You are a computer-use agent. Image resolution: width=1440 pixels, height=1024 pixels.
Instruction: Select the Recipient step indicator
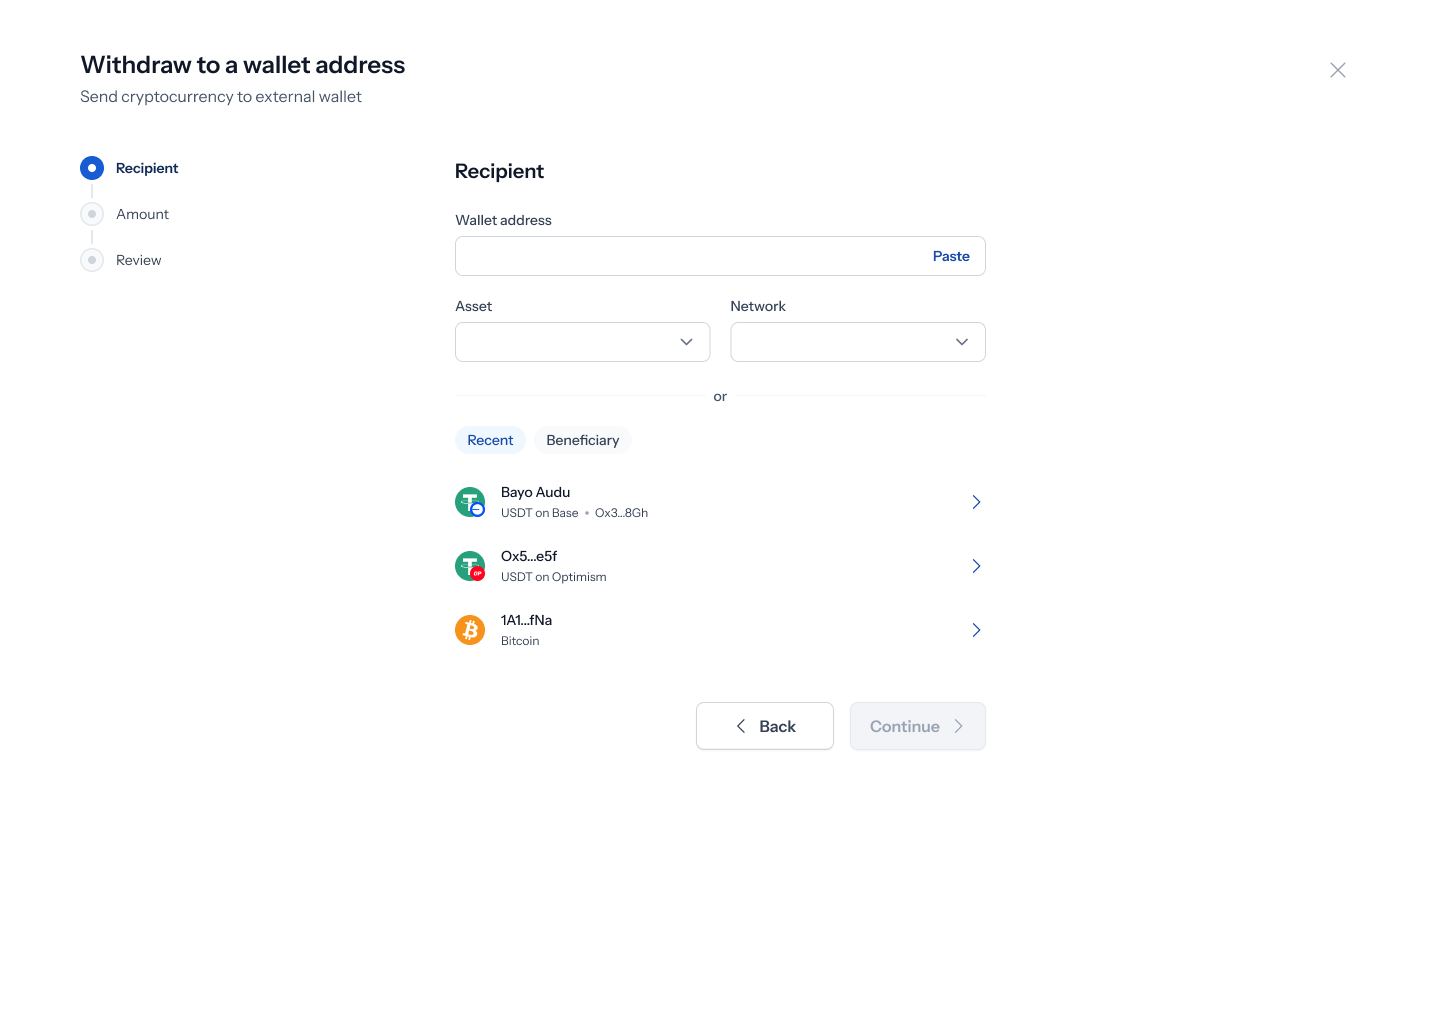[92, 168]
